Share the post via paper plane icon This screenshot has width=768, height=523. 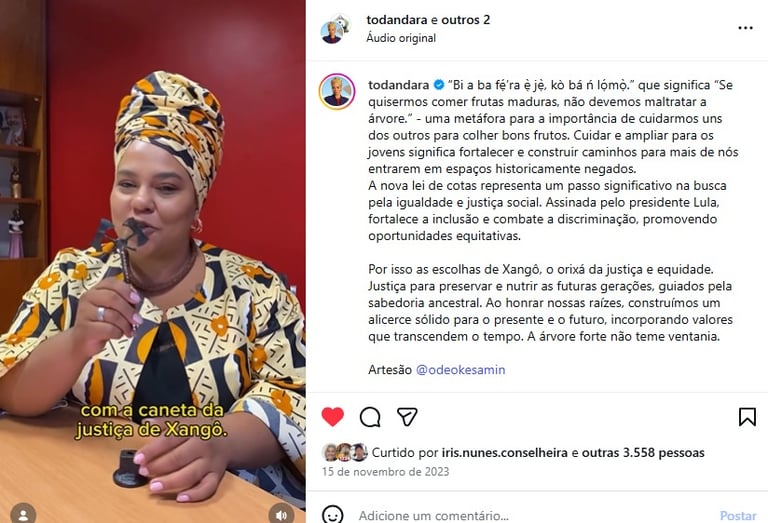pyautogui.click(x=407, y=417)
